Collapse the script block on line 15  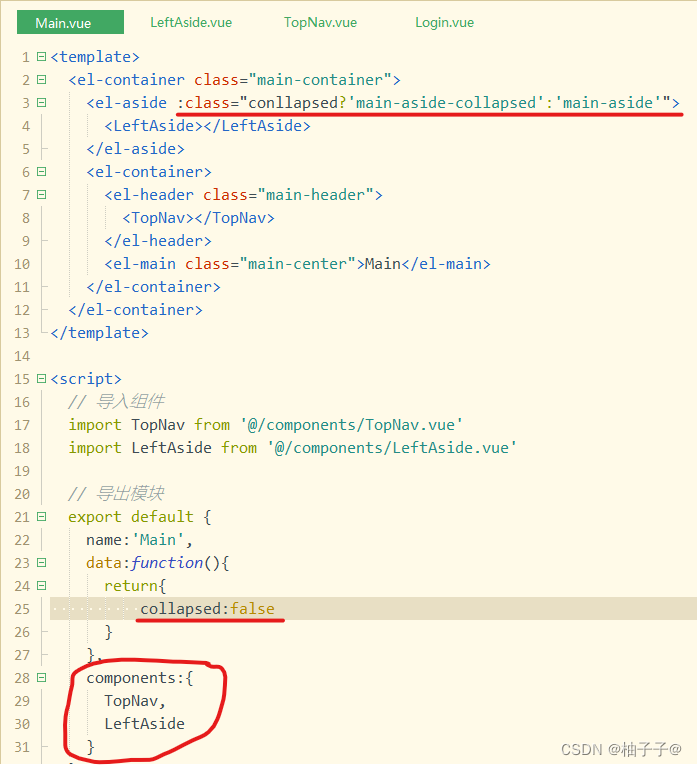(x=42, y=379)
